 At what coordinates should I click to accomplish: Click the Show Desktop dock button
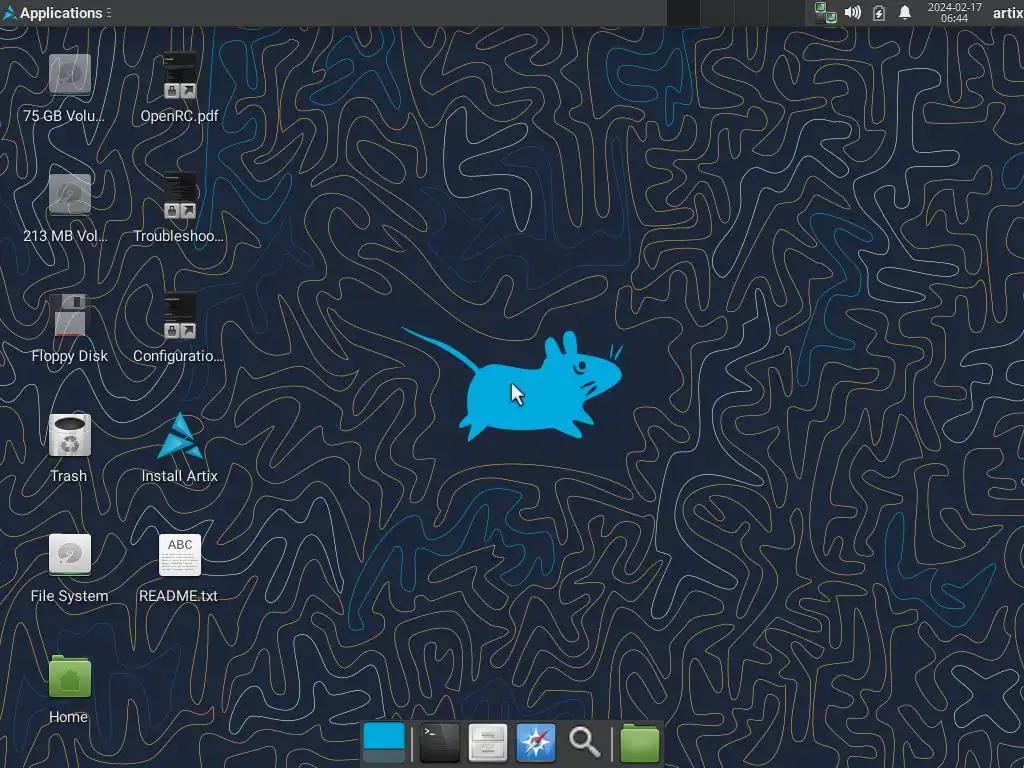click(x=384, y=743)
